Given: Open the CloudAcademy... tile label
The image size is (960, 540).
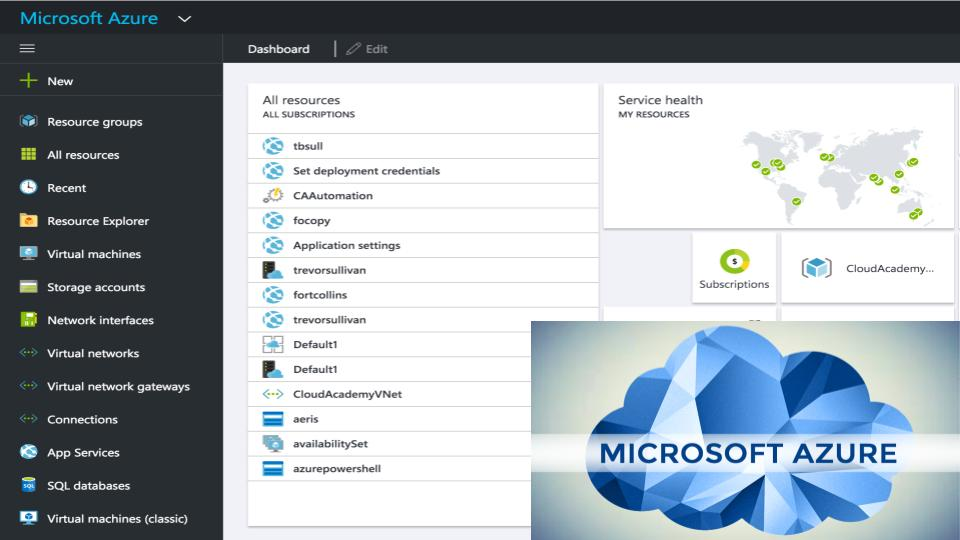Looking at the screenshot, I should (x=890, y=268).
